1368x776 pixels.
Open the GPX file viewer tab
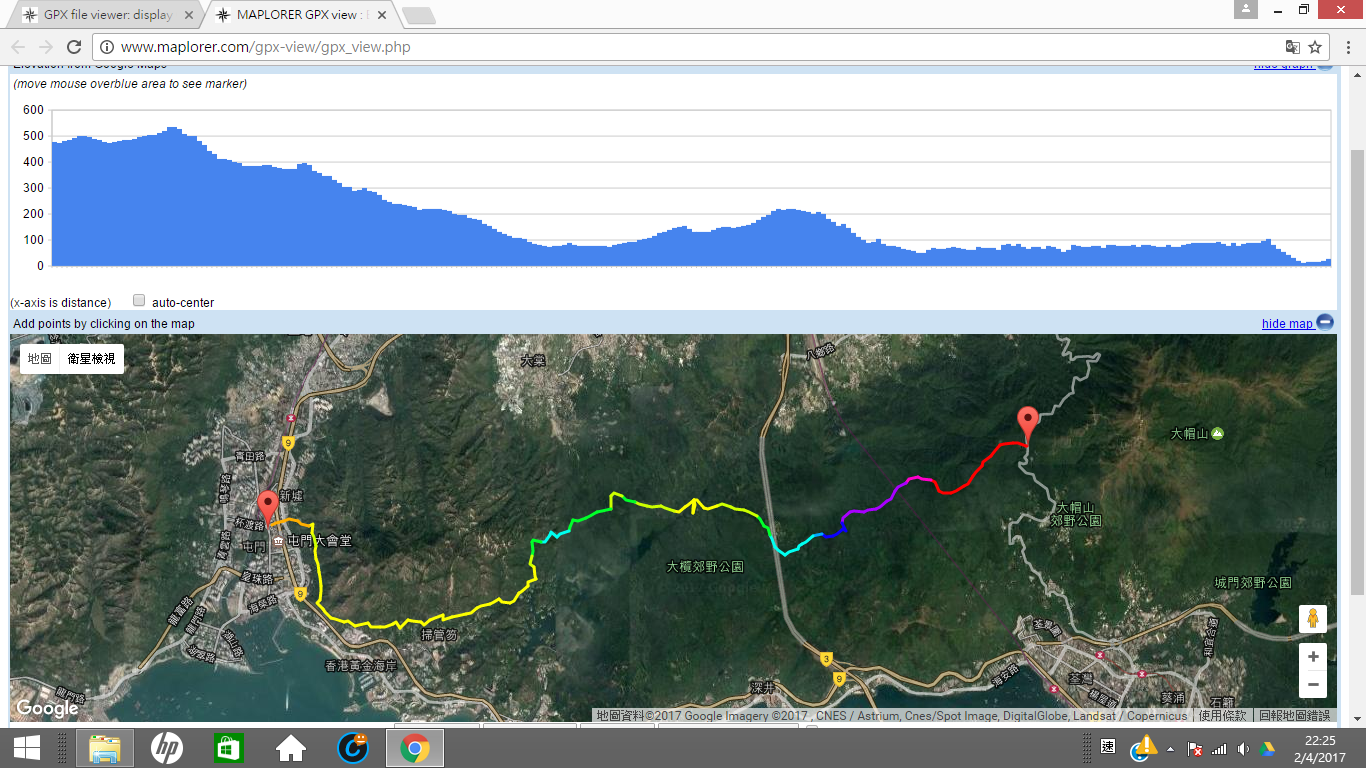tap(107, 15)
